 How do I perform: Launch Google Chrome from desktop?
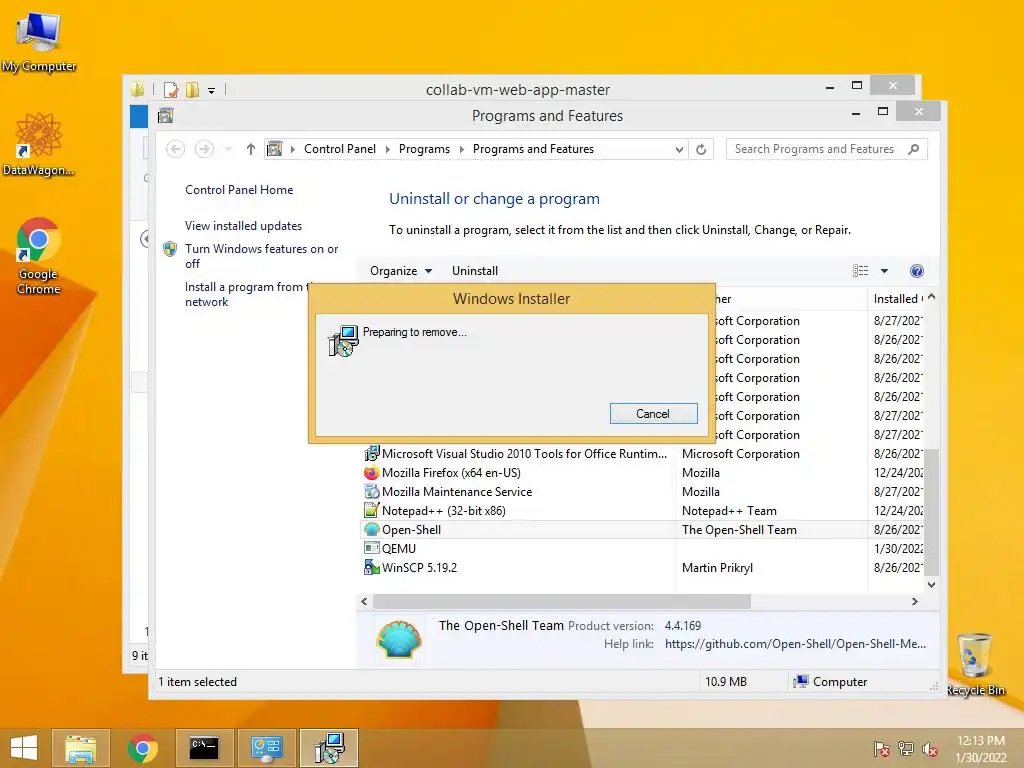point(39,256)
